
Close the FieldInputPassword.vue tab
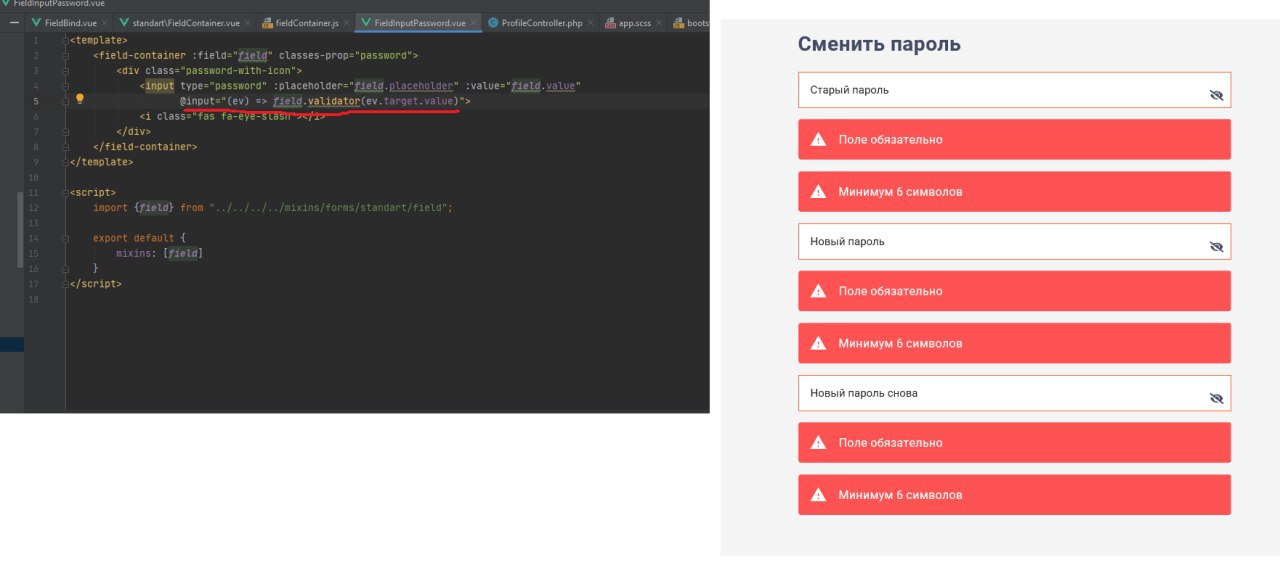tap(475, 22)
